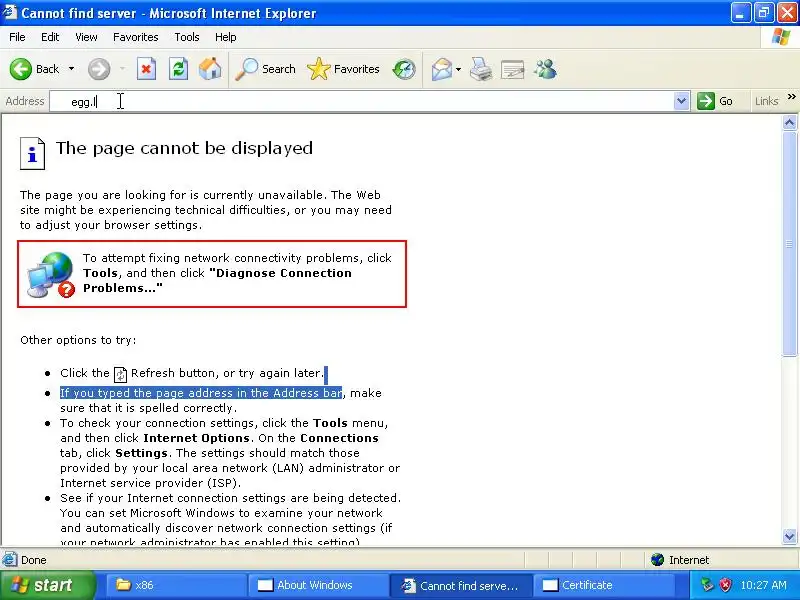Click the bold "Internet Options" text
The height and width of the screenshot is (600, 800).
pos(196,438)
